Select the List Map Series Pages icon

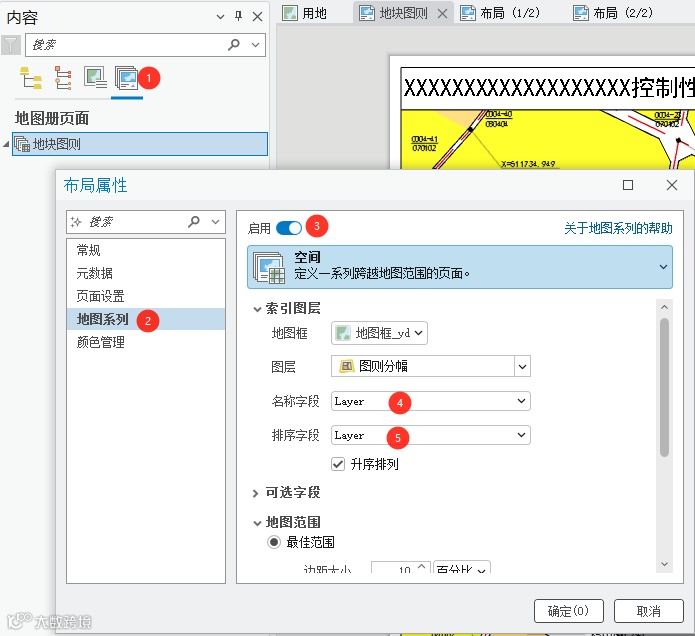(x=127, y=78)
